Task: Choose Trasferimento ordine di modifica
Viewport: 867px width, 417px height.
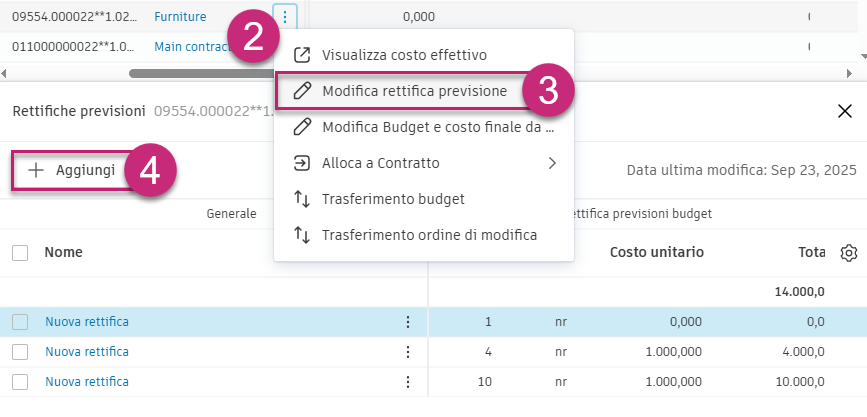Action: click(429, 235)
